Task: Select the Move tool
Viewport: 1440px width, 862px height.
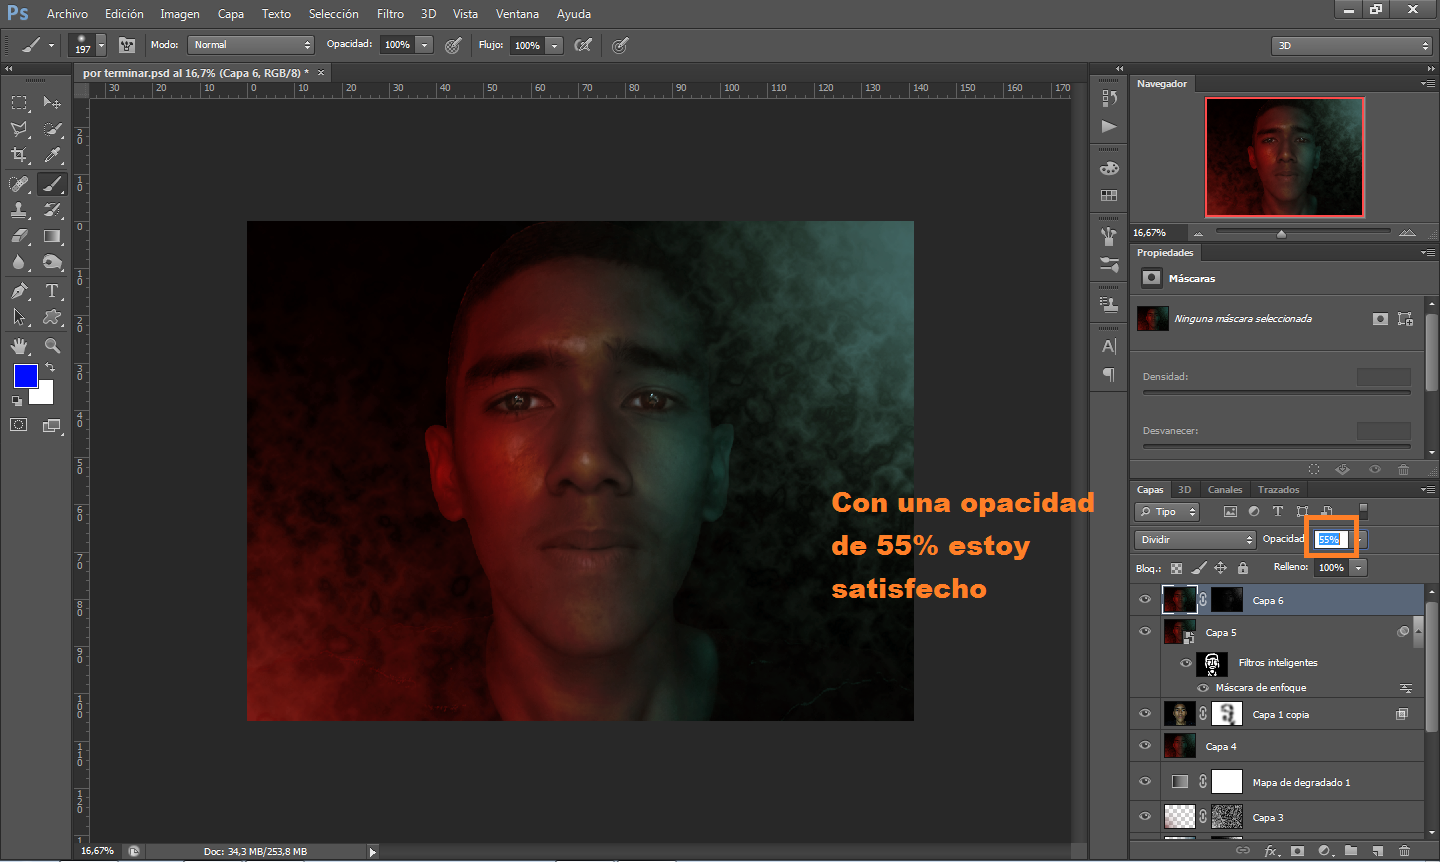Action: [x=52, y=102]
